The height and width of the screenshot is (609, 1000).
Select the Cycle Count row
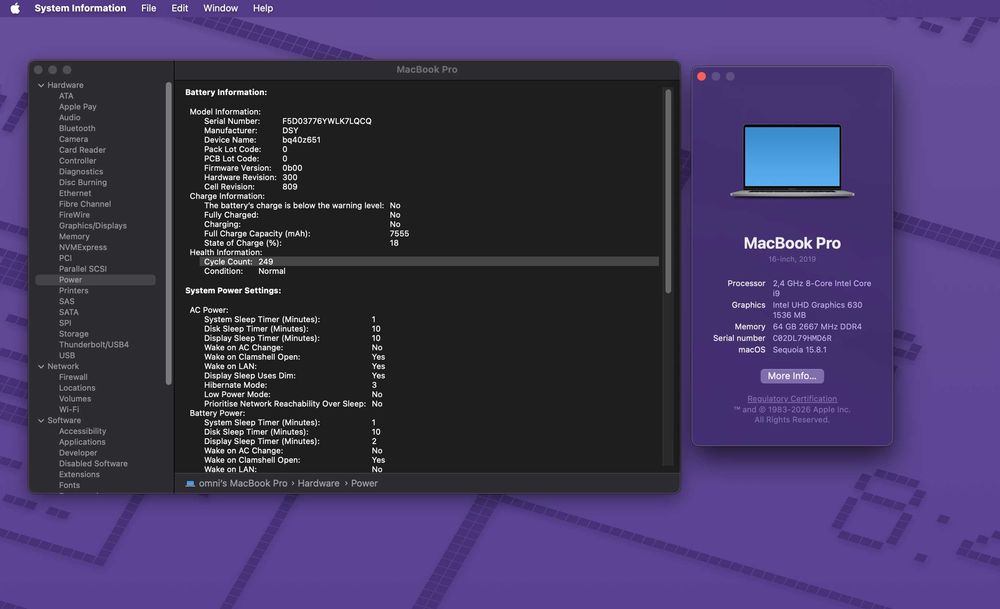click(429, 261)
